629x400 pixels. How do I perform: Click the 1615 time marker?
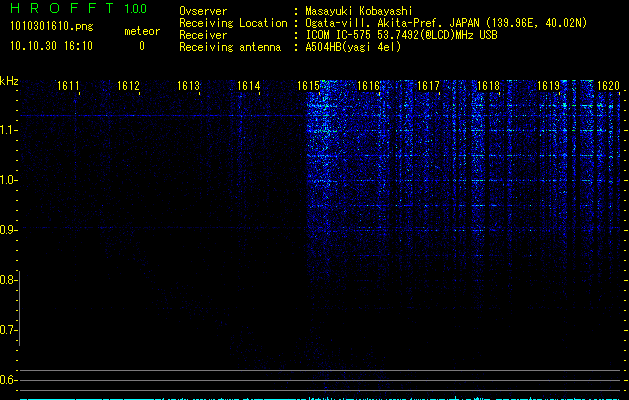[x=308, y=86]
